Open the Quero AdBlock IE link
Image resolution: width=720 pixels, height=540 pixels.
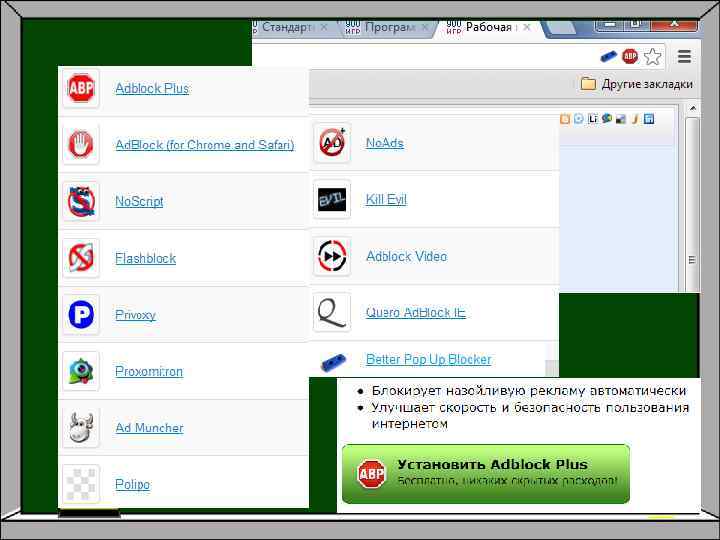pyautogui.click(x=416, y=312)
